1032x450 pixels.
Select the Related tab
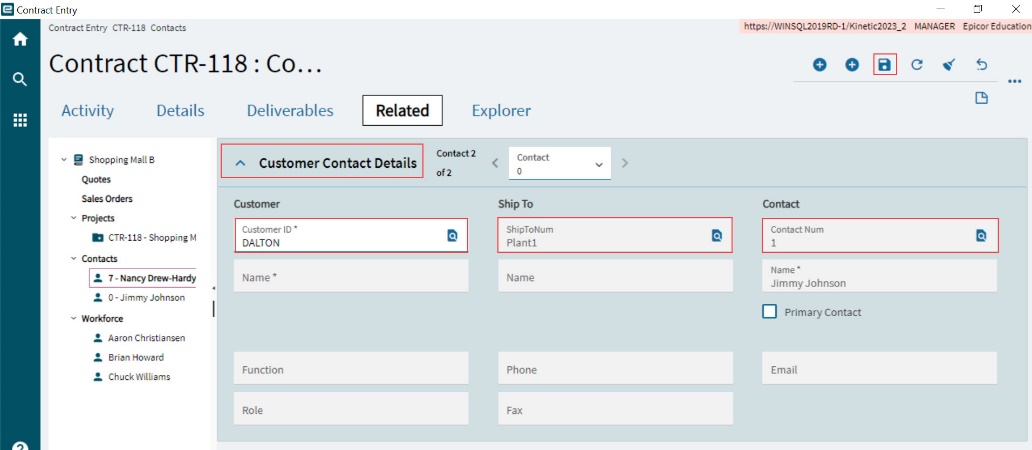tap(402, 111)
